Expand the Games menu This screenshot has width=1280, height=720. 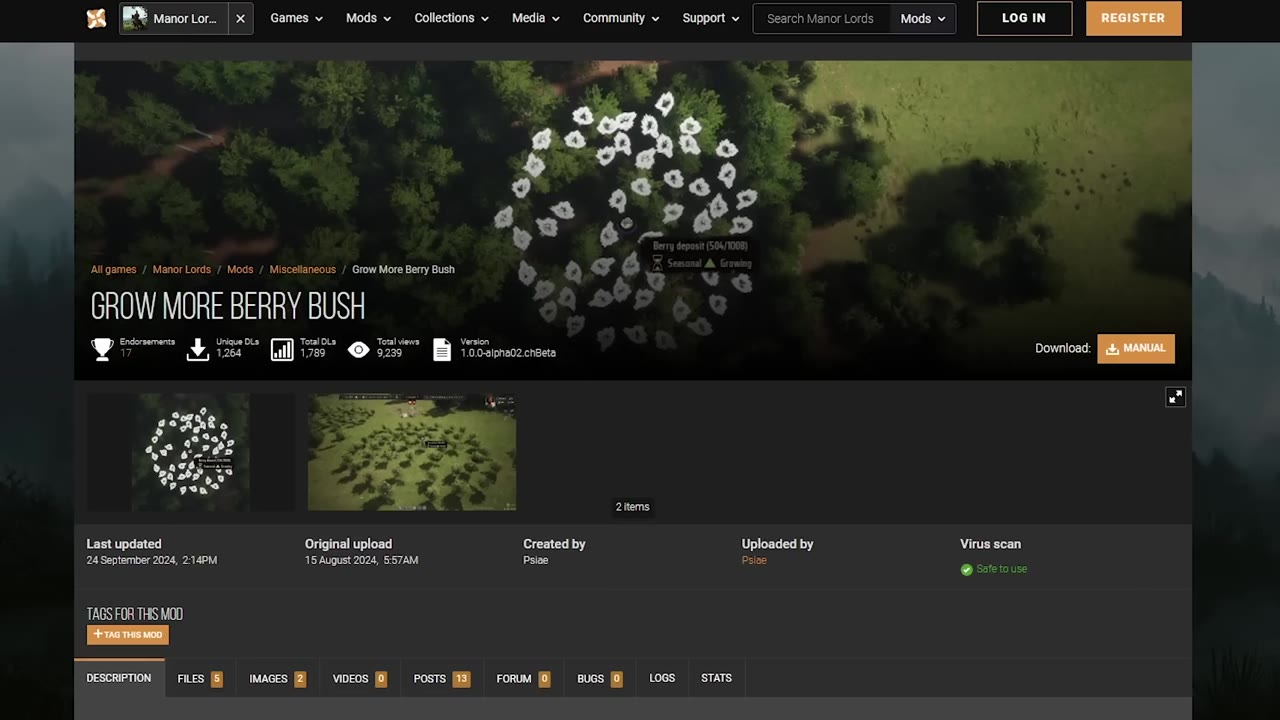tap(296, 18)
